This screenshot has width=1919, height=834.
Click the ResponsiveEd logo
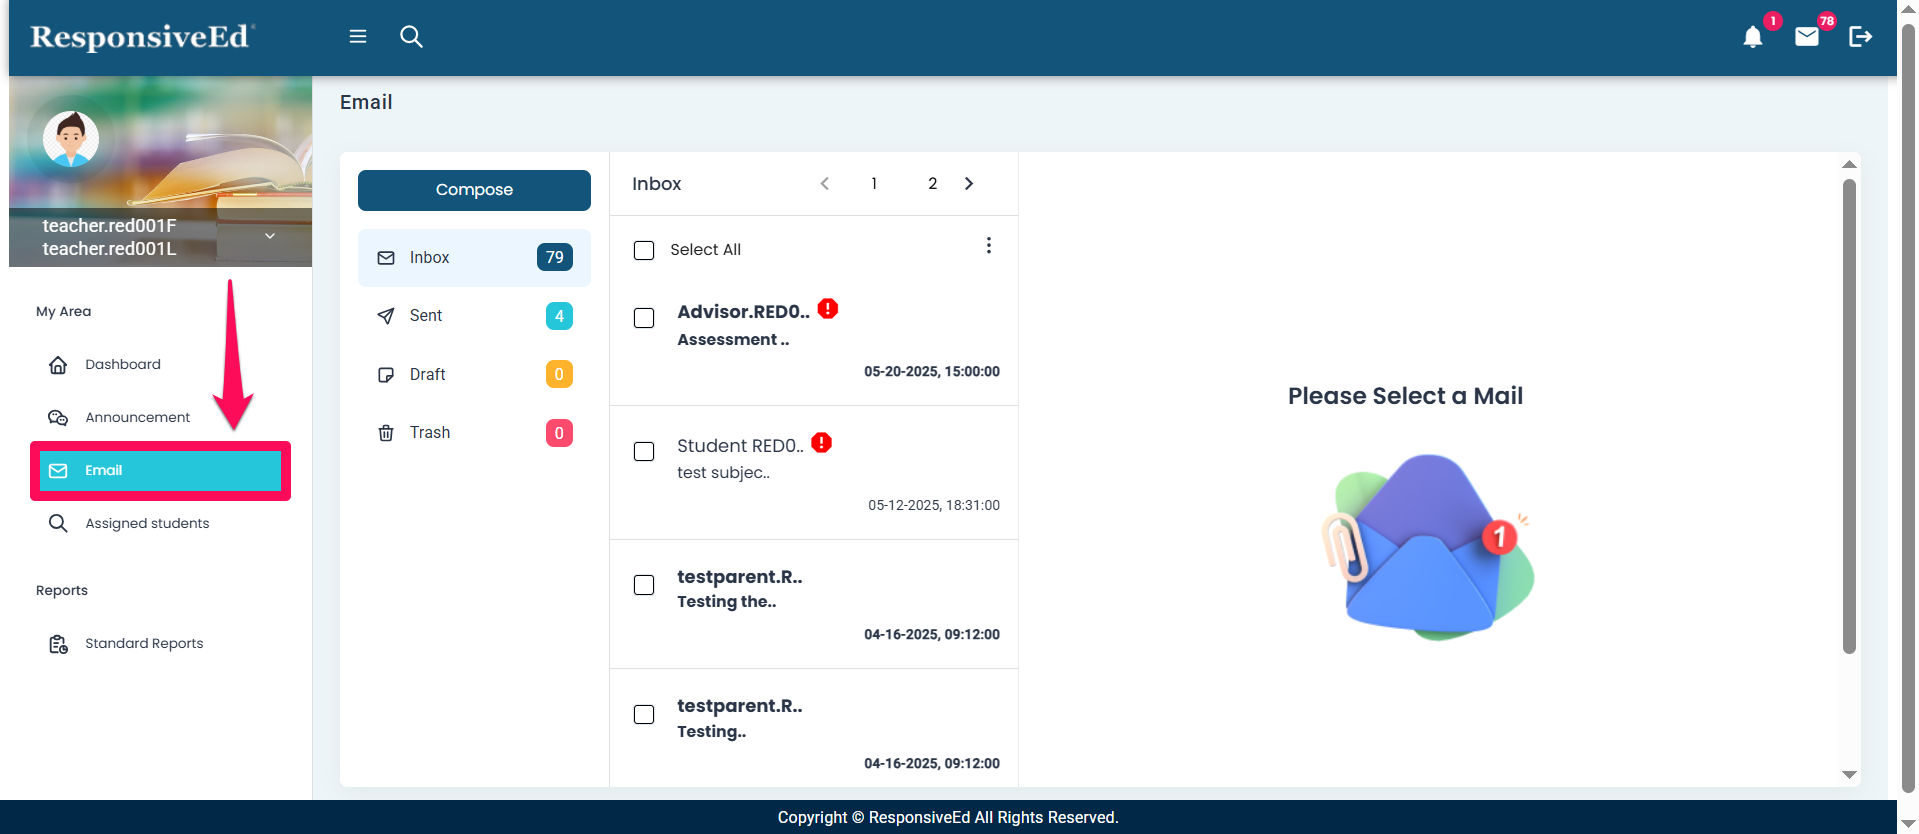coord(142,37)
